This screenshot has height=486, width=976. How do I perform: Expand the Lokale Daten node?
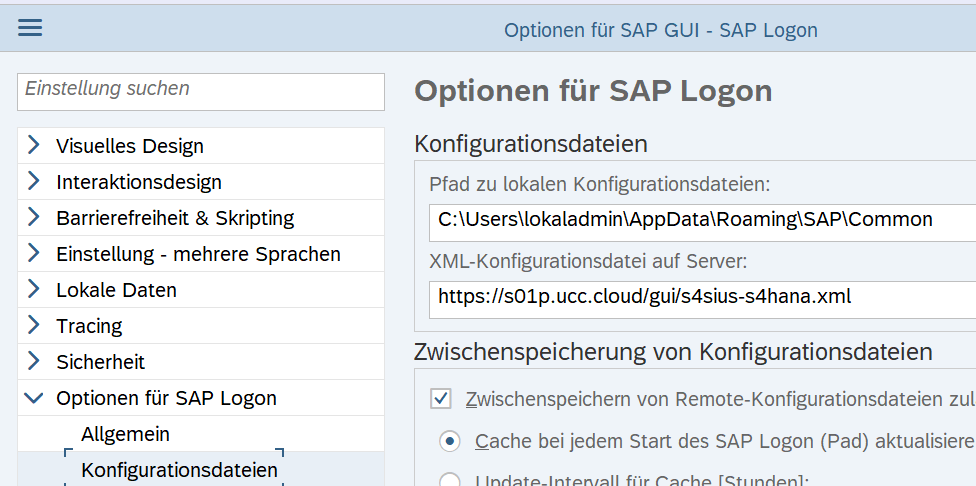tap(34, 290)
